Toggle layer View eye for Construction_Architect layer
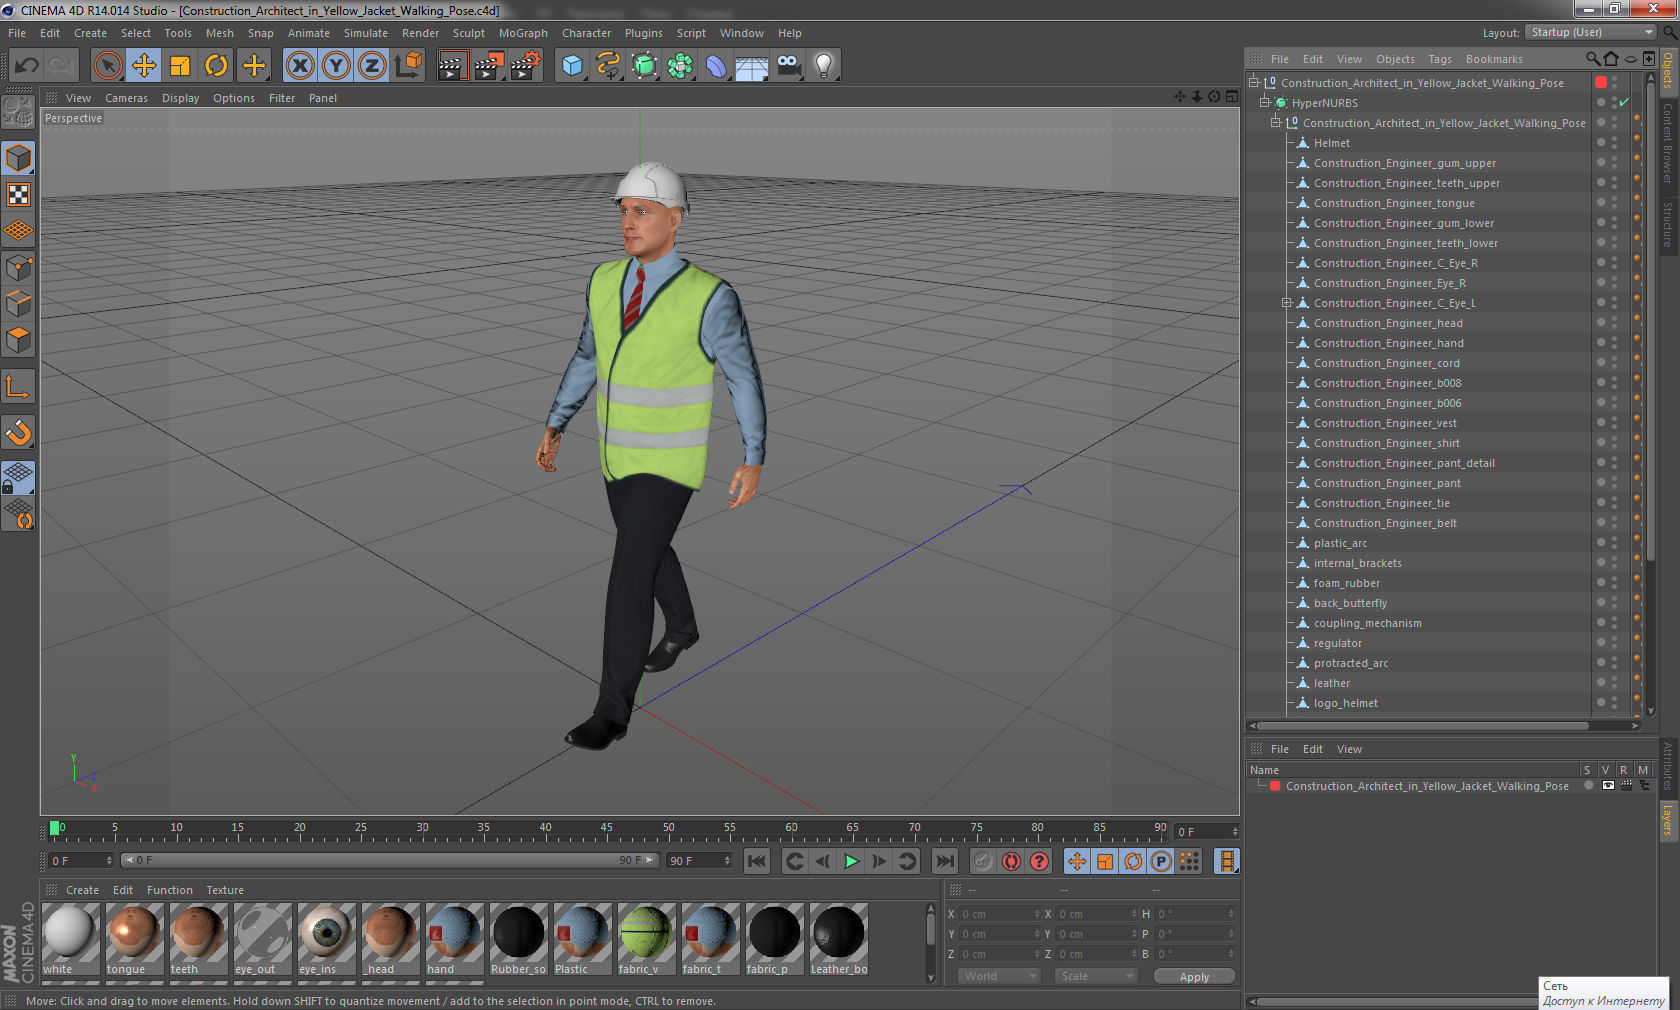The height and width of the screenshot is (1010, 1680). [x=1607, y=785]
